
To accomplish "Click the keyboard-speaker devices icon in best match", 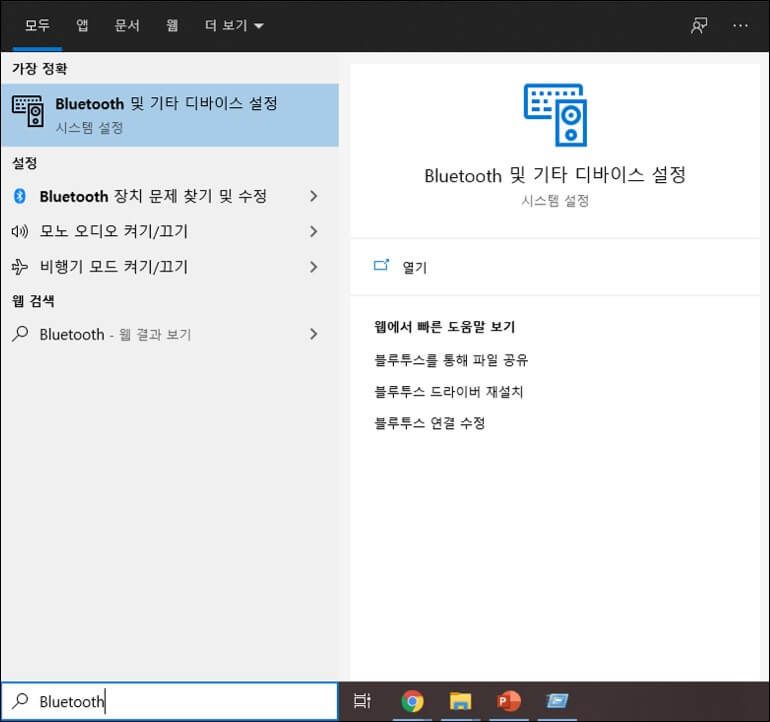I will pos(28,111).
